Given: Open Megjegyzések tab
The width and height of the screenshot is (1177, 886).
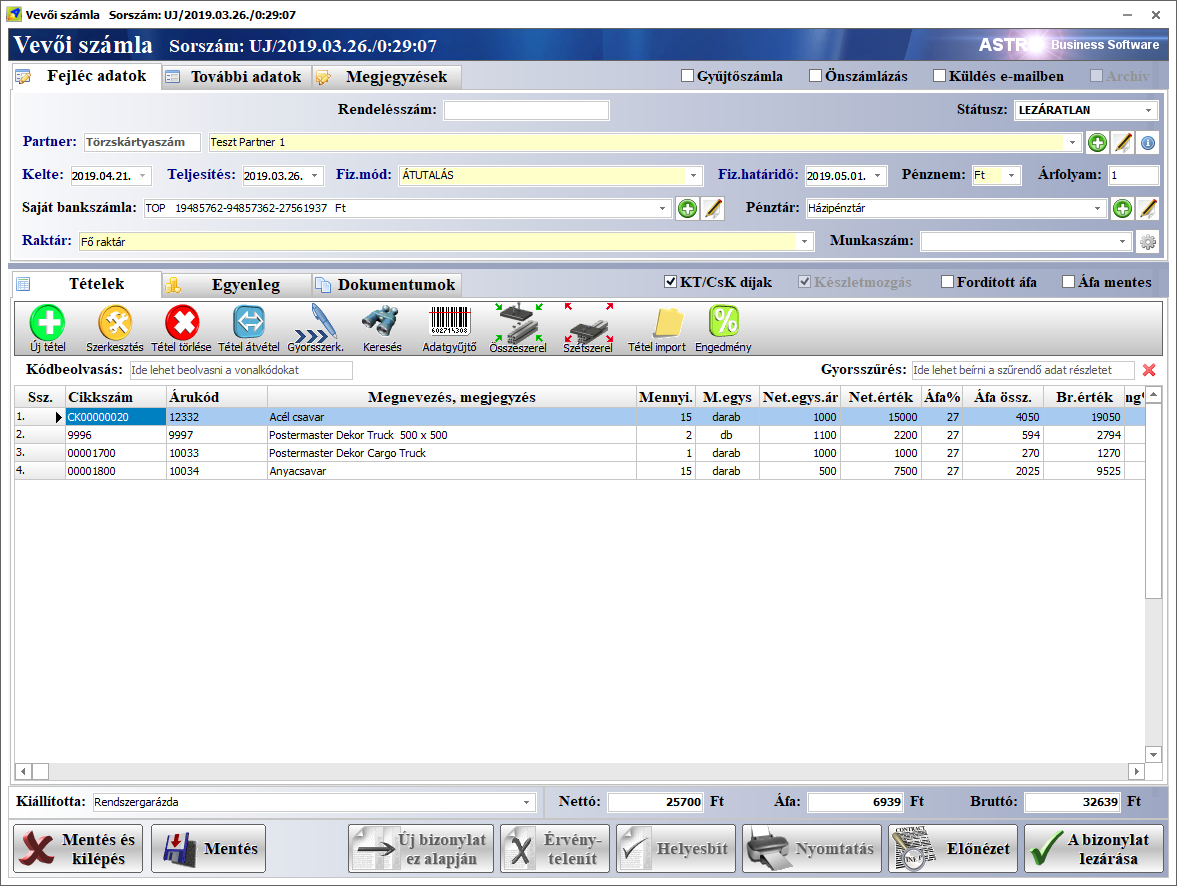Looking at the screenshot, I should click(387, 77).
